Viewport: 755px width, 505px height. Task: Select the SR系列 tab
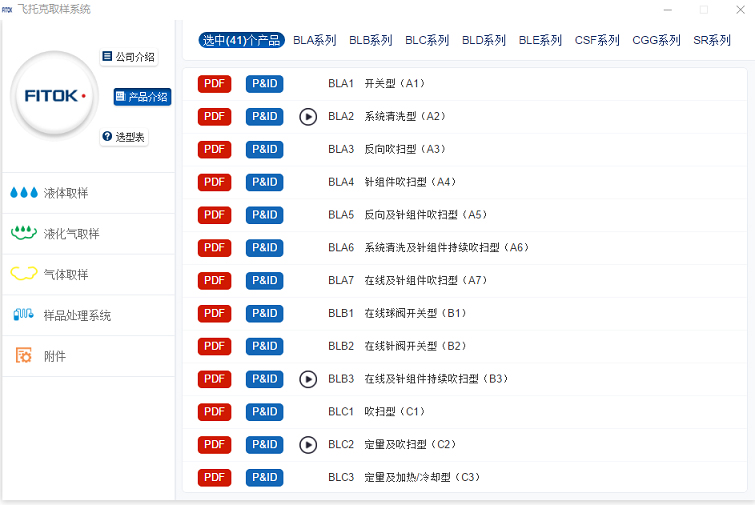[x=712, y=41]
